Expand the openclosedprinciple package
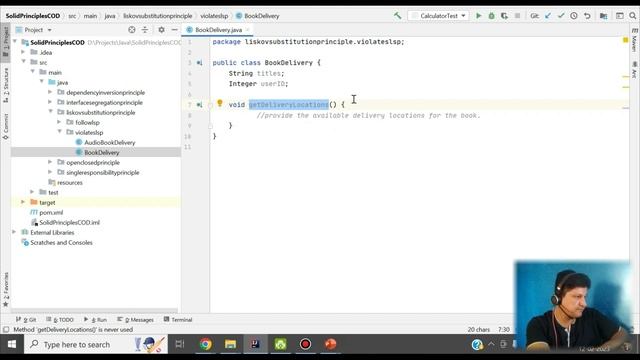The height and width of the screenshot is (360, 640). point(50,162)
